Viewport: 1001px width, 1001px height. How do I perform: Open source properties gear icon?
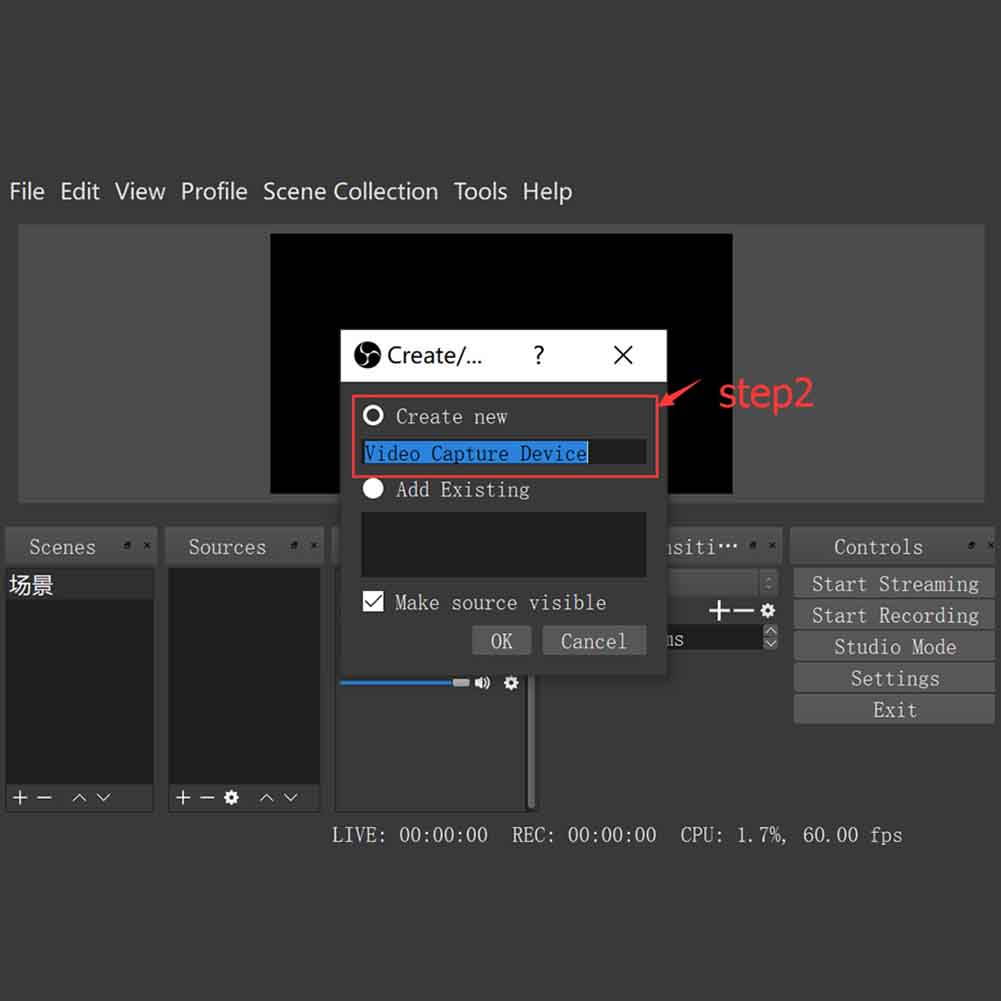pos(232,797)
